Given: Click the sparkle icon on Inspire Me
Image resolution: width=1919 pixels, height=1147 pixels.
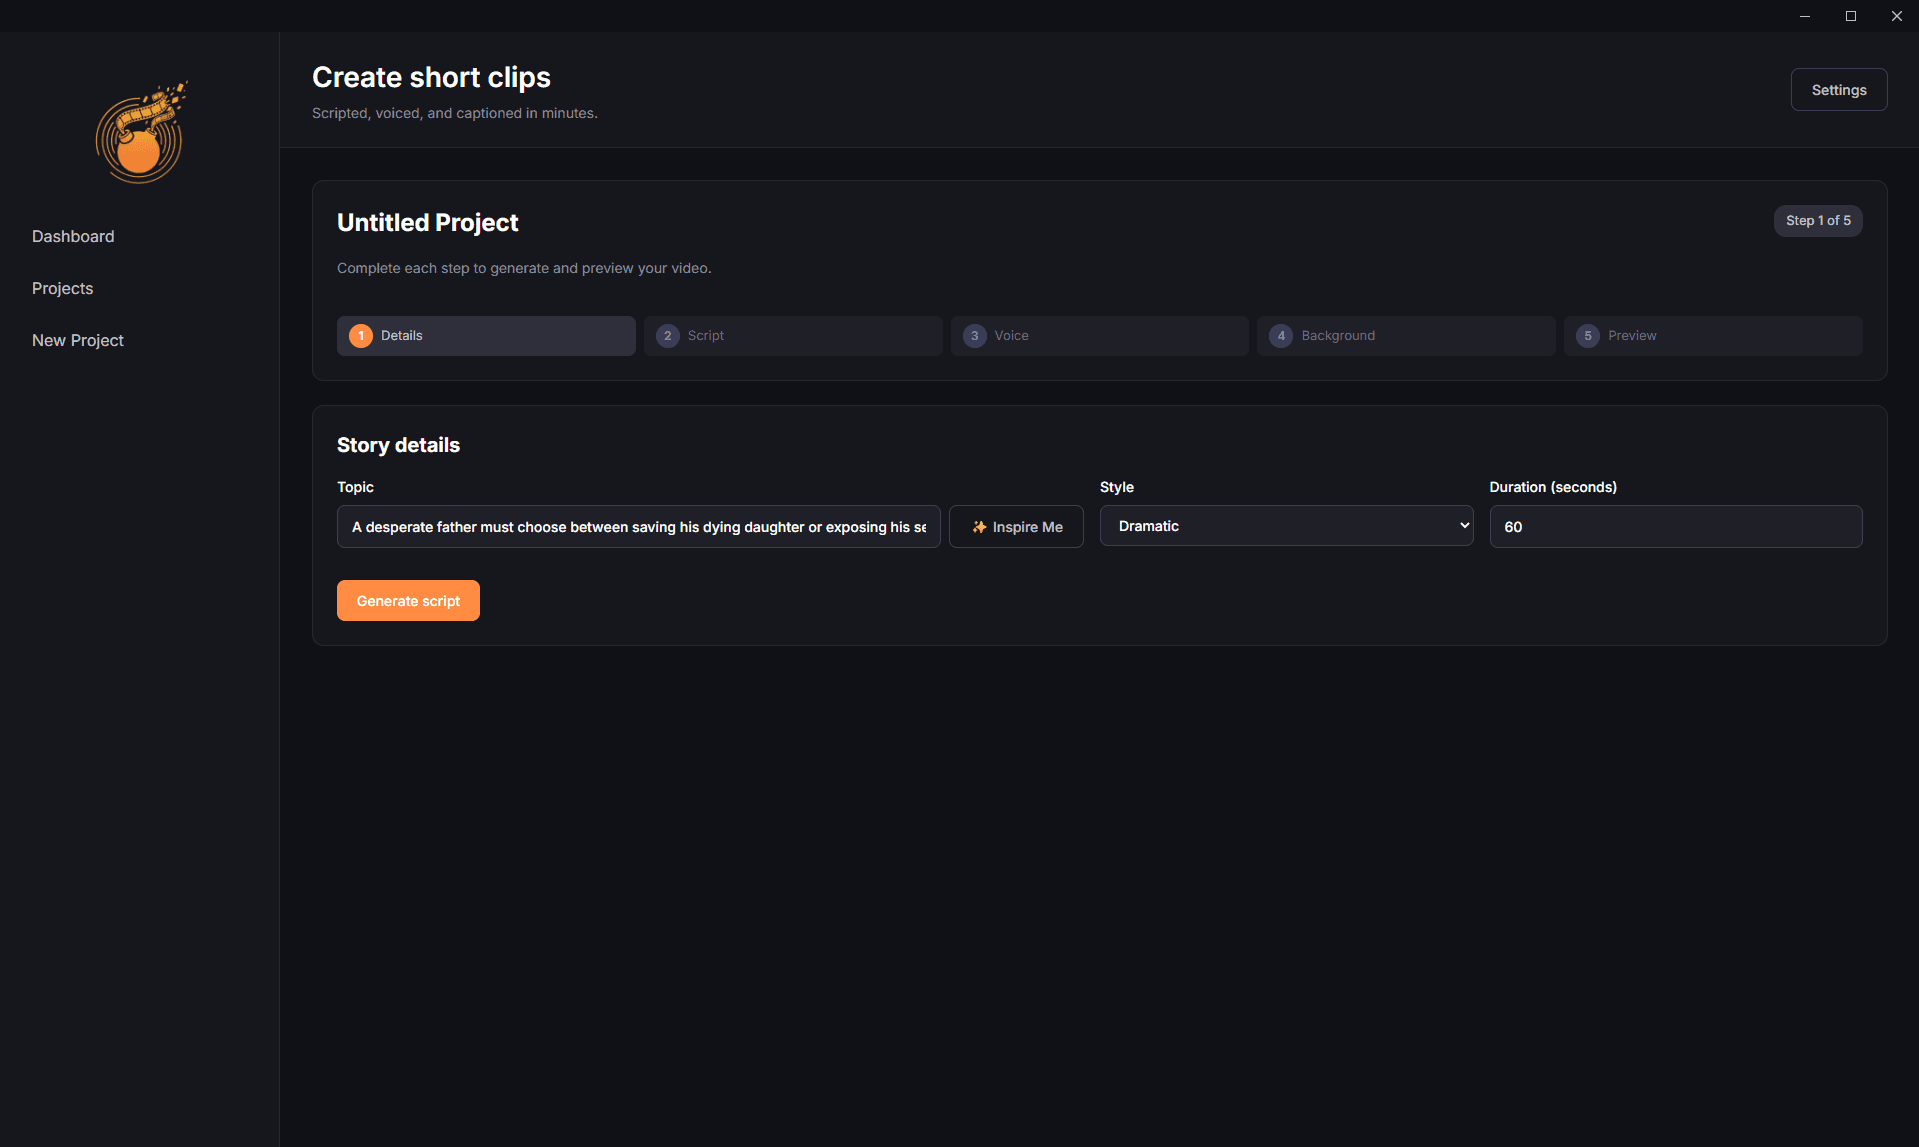Looking at the screenshot, I should [x=978, y=526].
